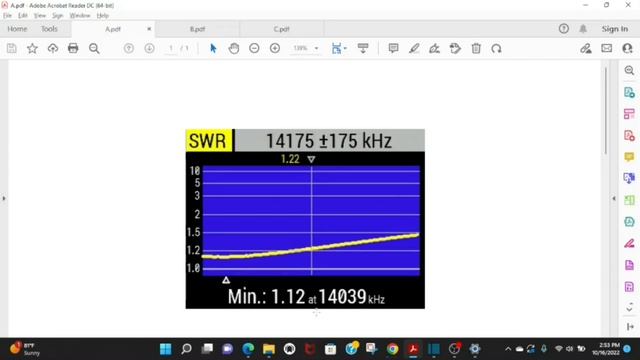Switch to the C.pdf tab
Viewport: 640px width, 360px height.
(282, 29)
